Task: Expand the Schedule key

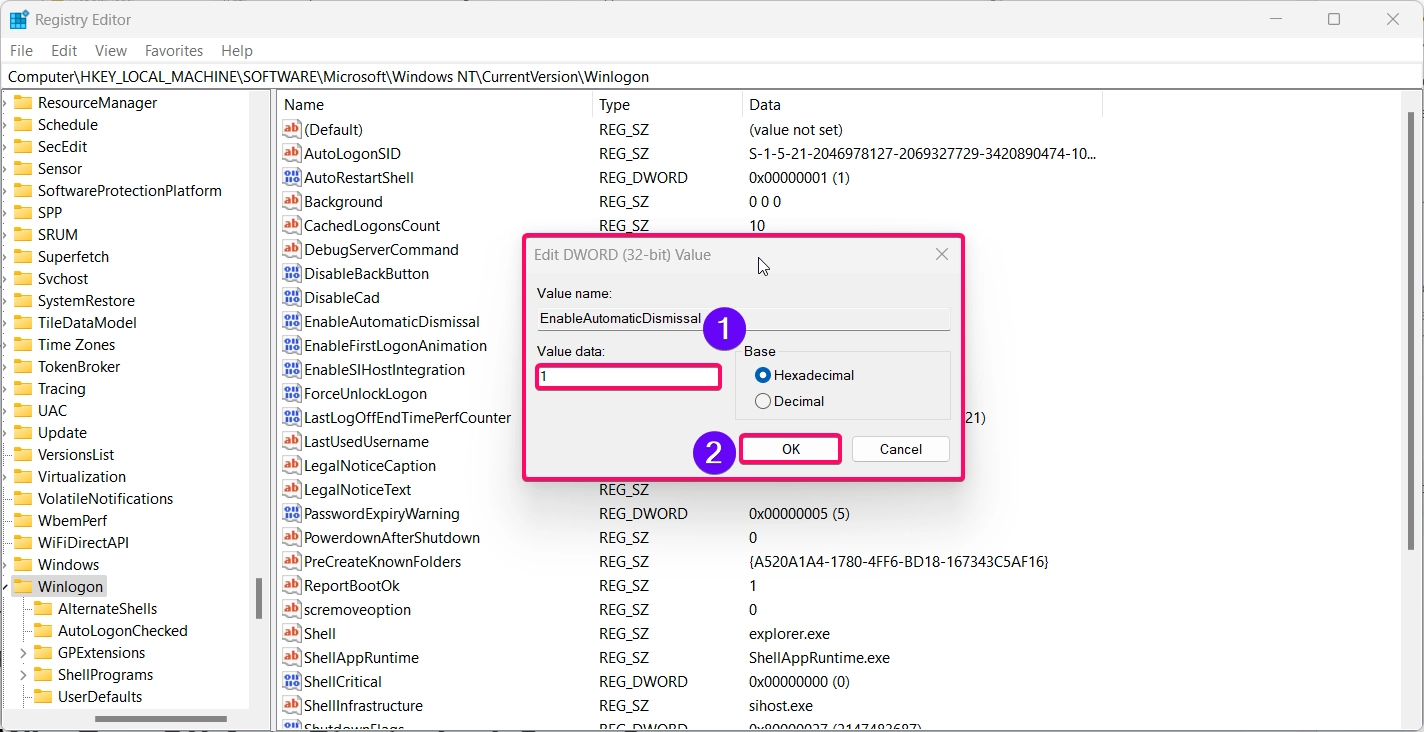Action: tap(5, 125)
